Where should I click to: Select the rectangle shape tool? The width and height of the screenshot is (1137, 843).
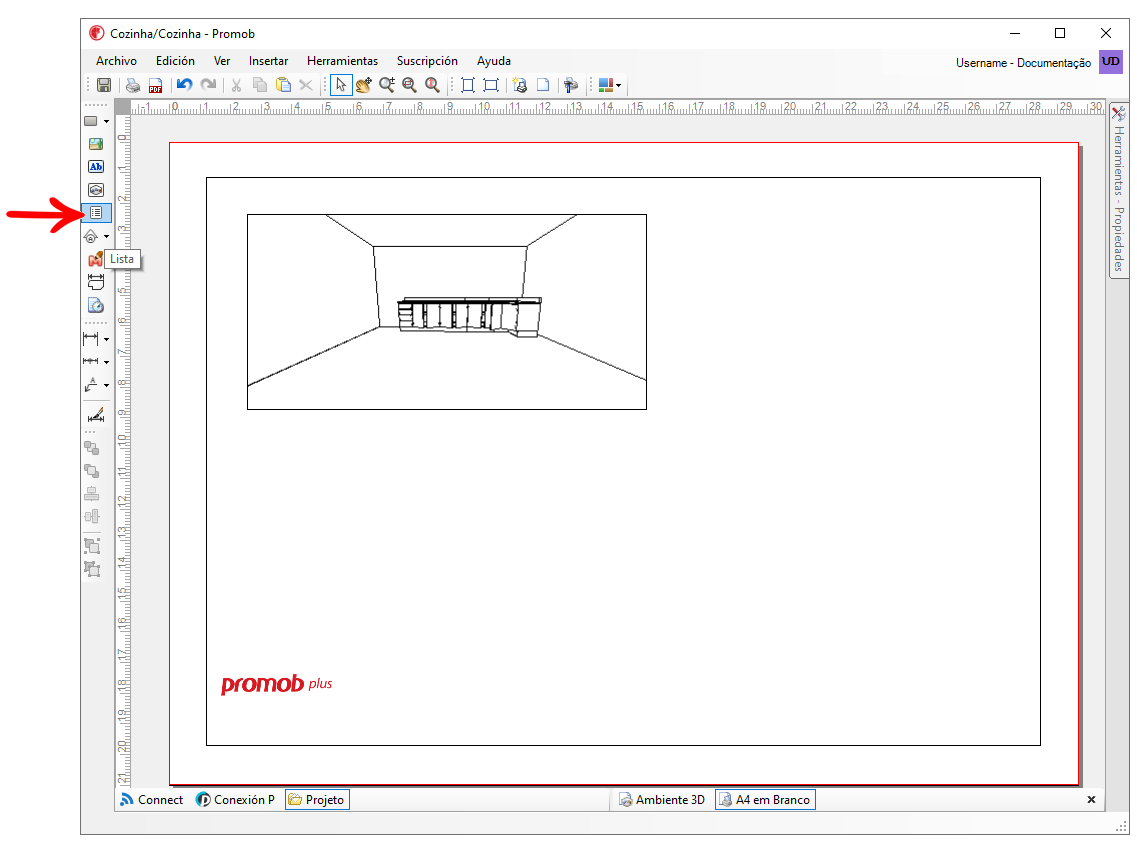pos(91,121)
